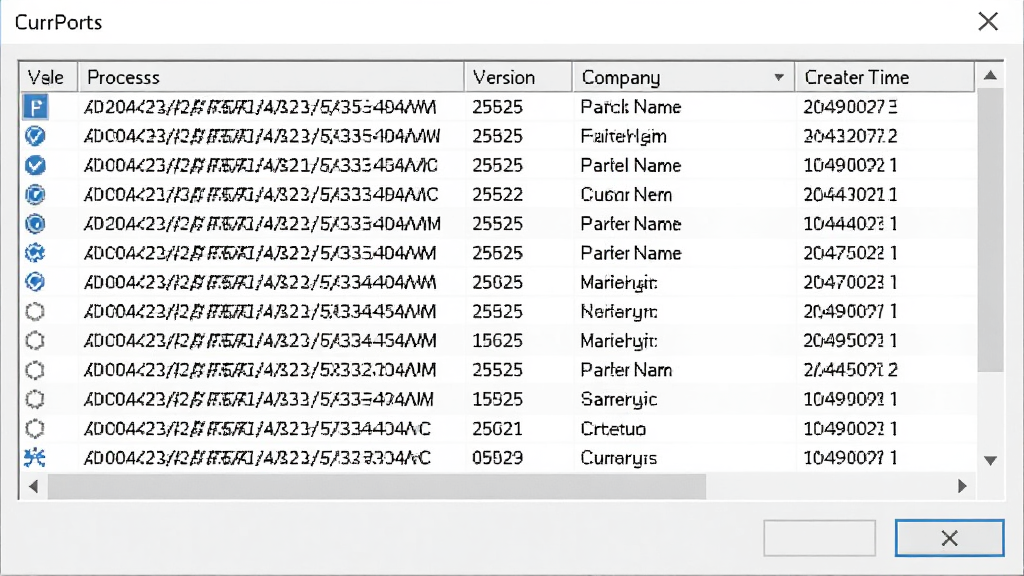
Task: Click the creation time 20432077 2
Action: (850, 136)
